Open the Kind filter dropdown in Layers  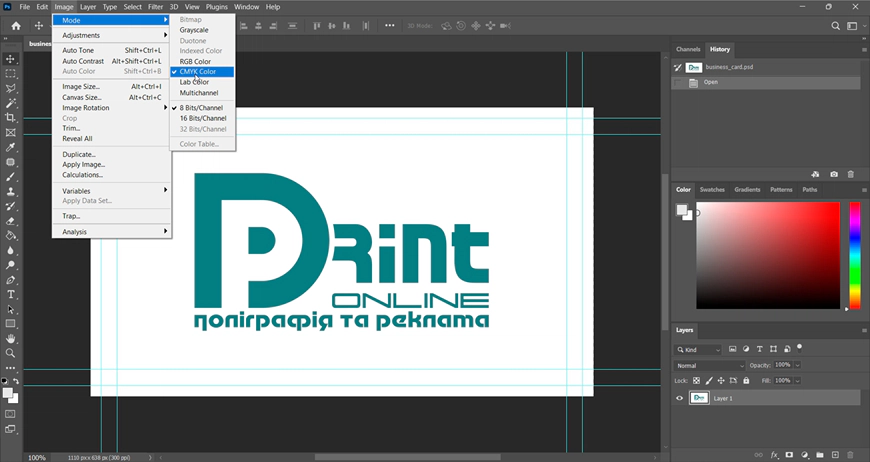[x=698, y=349]
